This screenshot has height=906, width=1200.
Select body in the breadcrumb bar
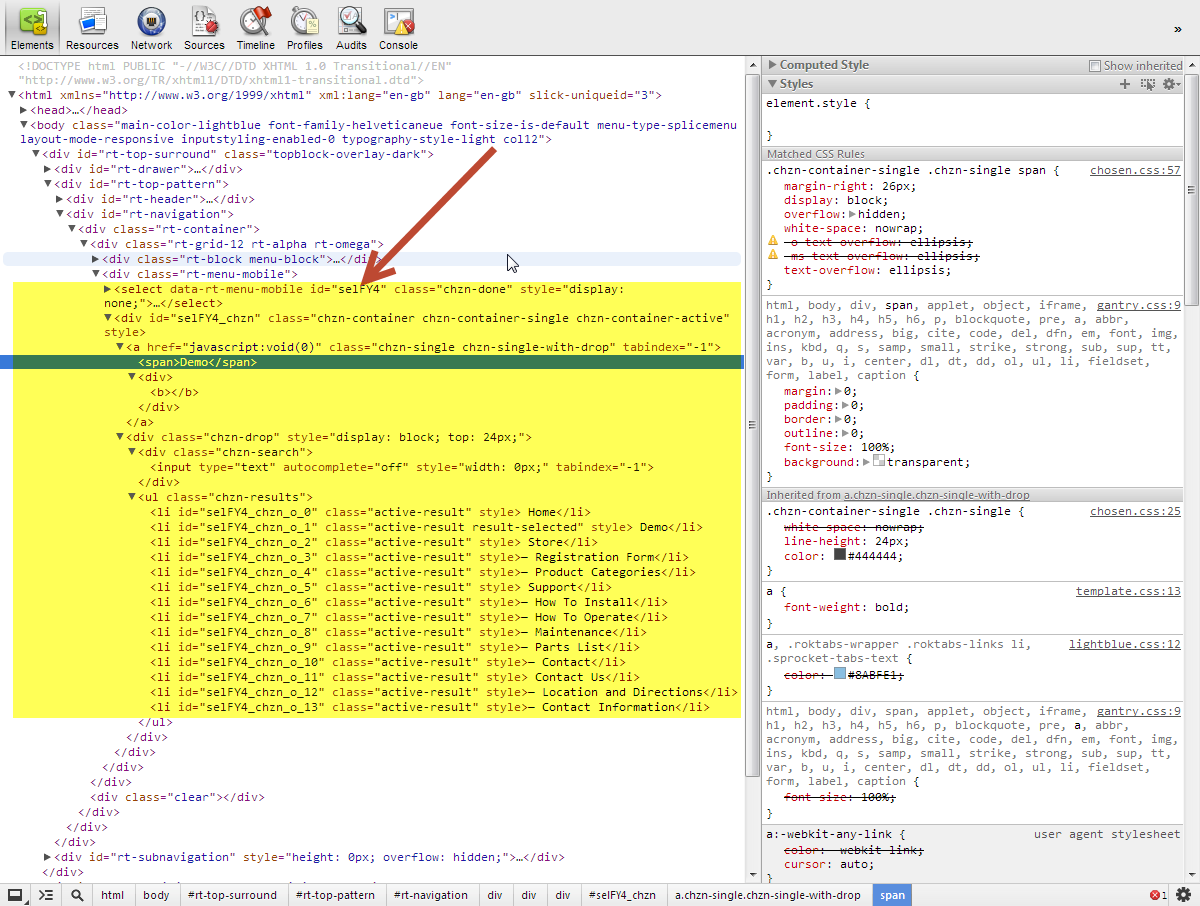pyautogui.click(x=155, y=895)
